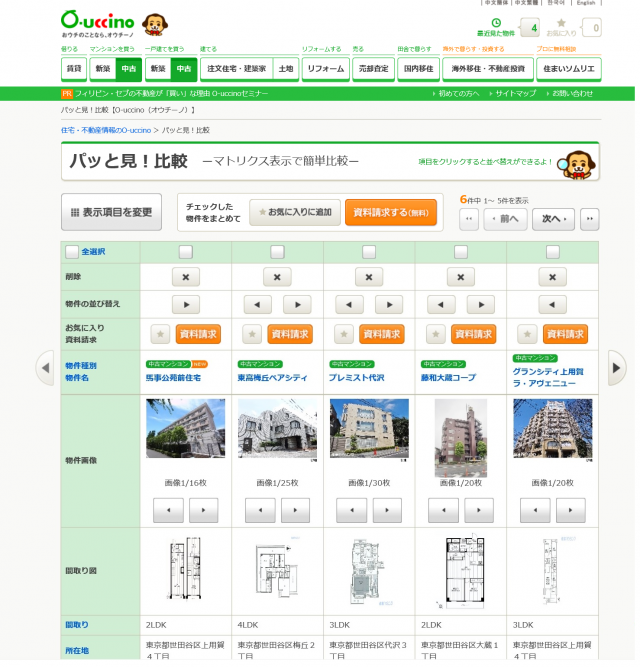640x667 pixels.
Task: Click the dog mascot next to the logo
Action: pyautogui.click(x=155, y=25)
